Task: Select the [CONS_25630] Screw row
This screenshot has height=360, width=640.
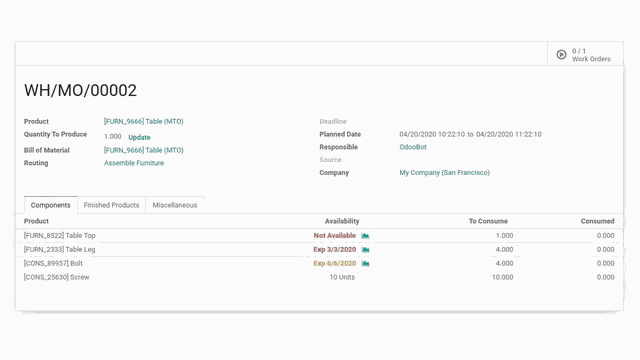Action: point(319,277)
